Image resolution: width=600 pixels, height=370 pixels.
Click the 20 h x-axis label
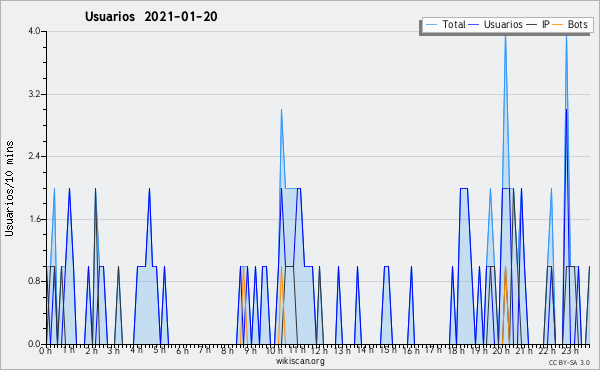pyautogui.click(x=502, y=351)
